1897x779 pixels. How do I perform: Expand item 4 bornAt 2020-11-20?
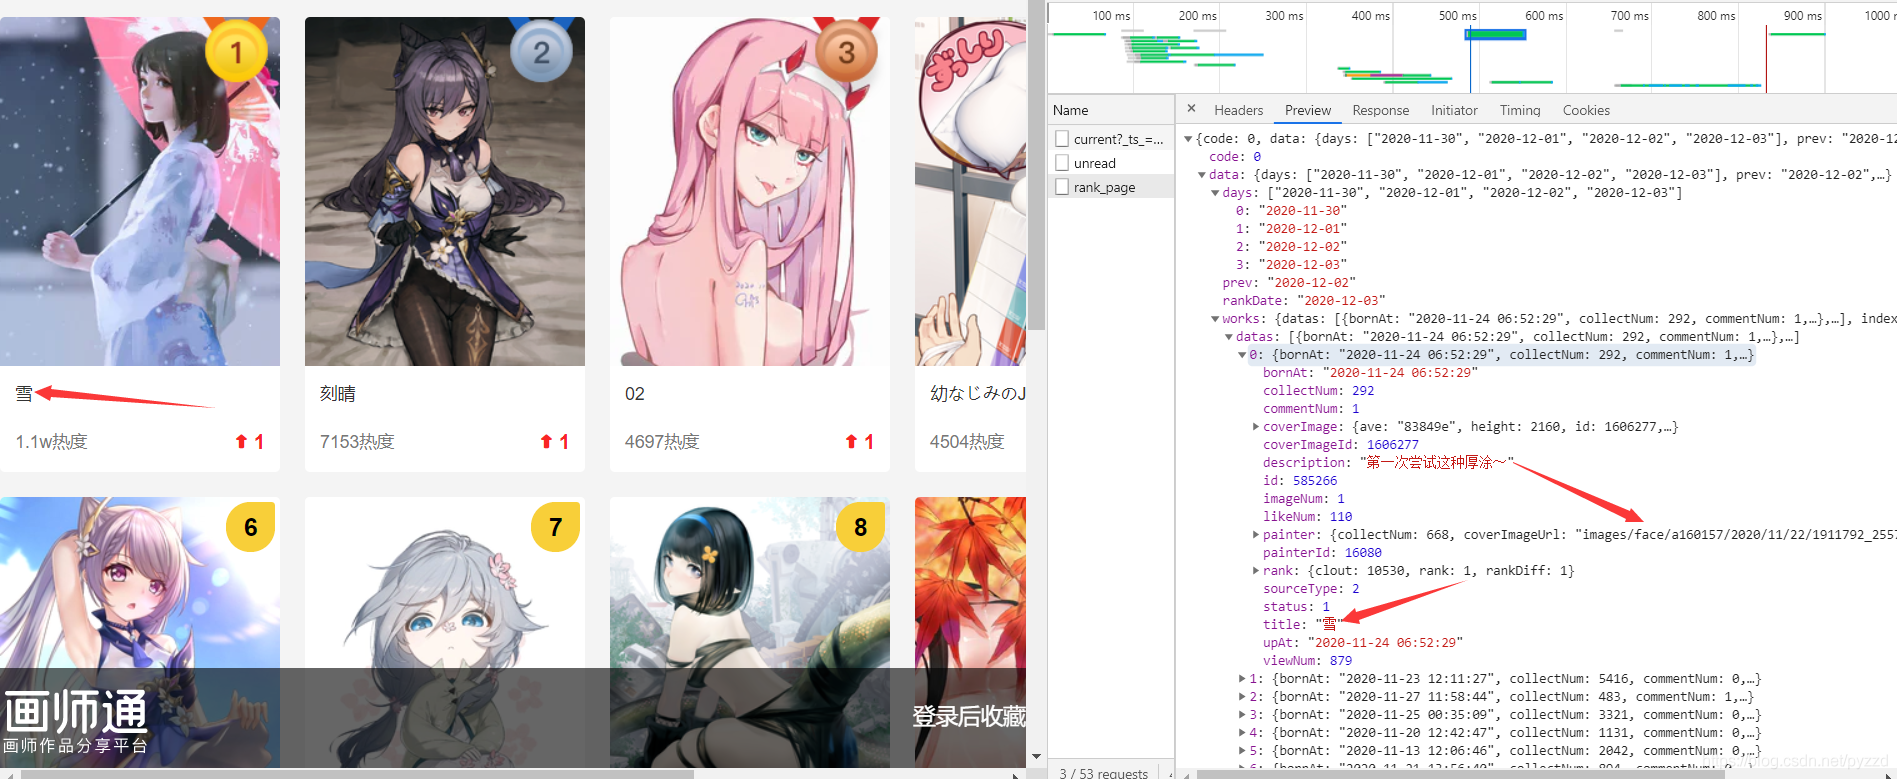pyautogui.click(x=1242, y=733)
